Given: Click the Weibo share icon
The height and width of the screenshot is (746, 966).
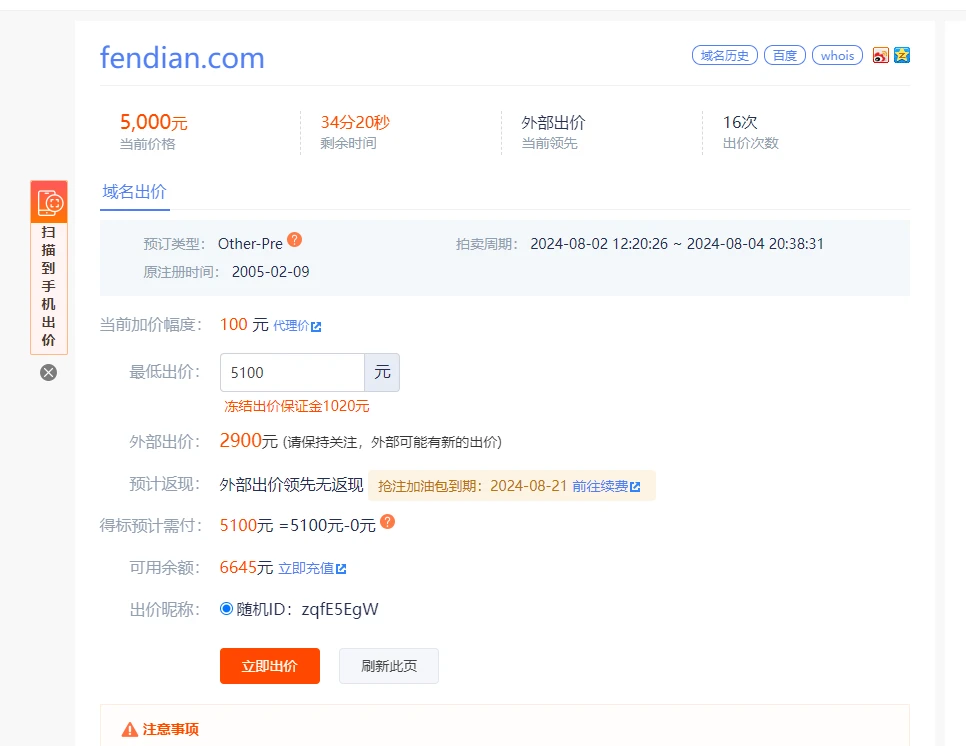Looking at the screenshot, I should [881, 56].
